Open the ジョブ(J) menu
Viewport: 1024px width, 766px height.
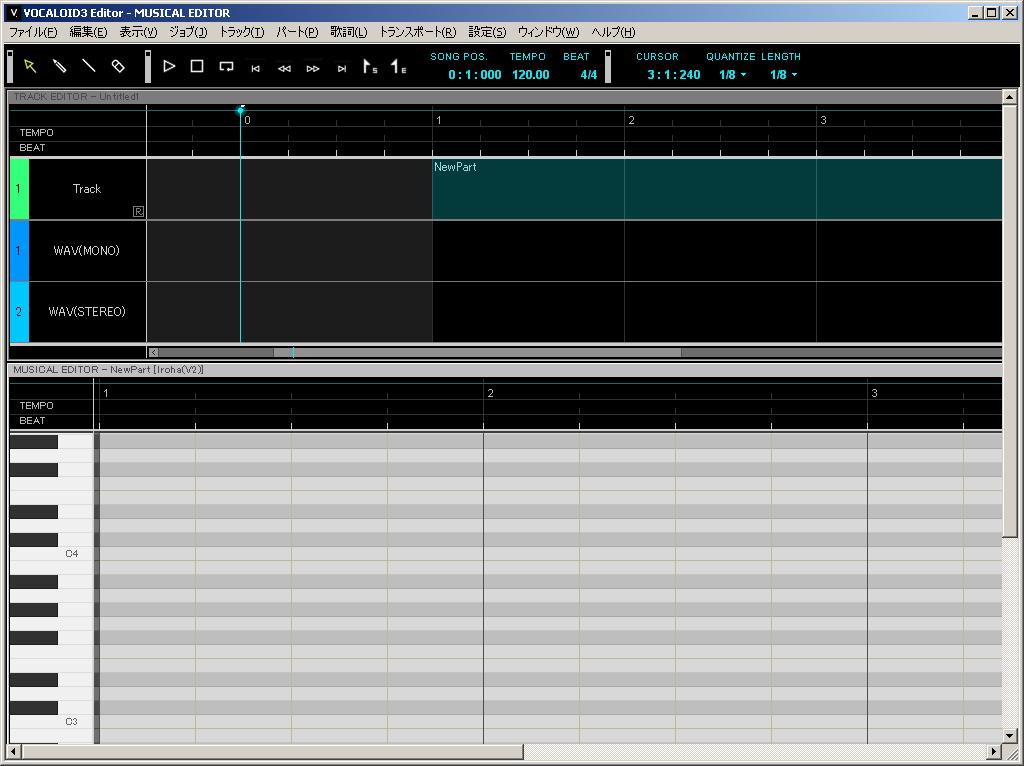[188, 32]
